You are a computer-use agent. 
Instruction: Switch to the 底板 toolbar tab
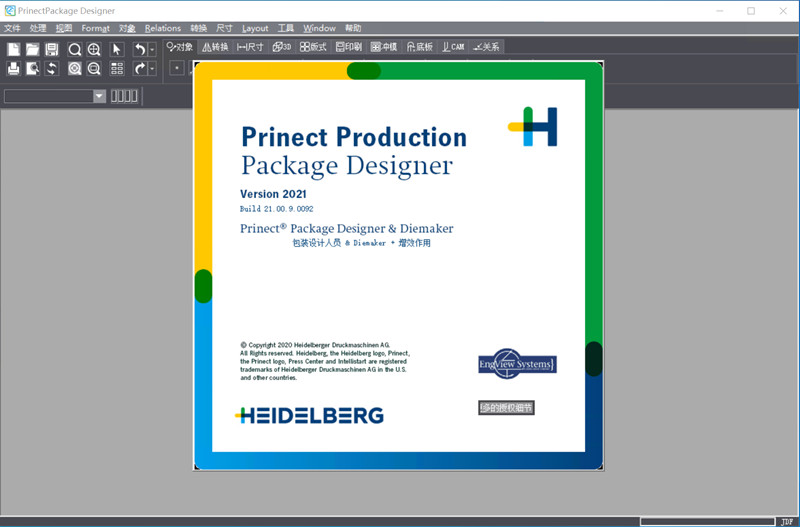coord(419,47)
